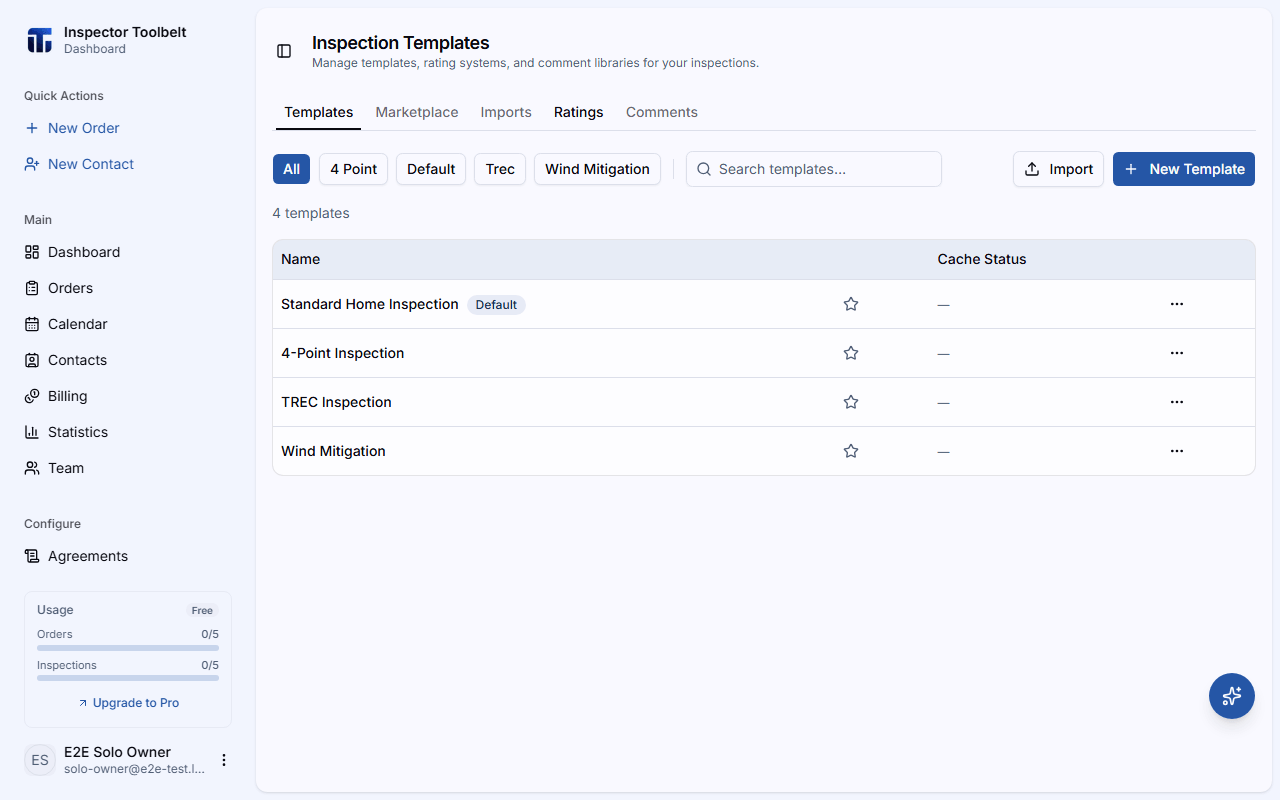
Task: Click the Agreements scroll icon
Action: click(x=32, y=556)
